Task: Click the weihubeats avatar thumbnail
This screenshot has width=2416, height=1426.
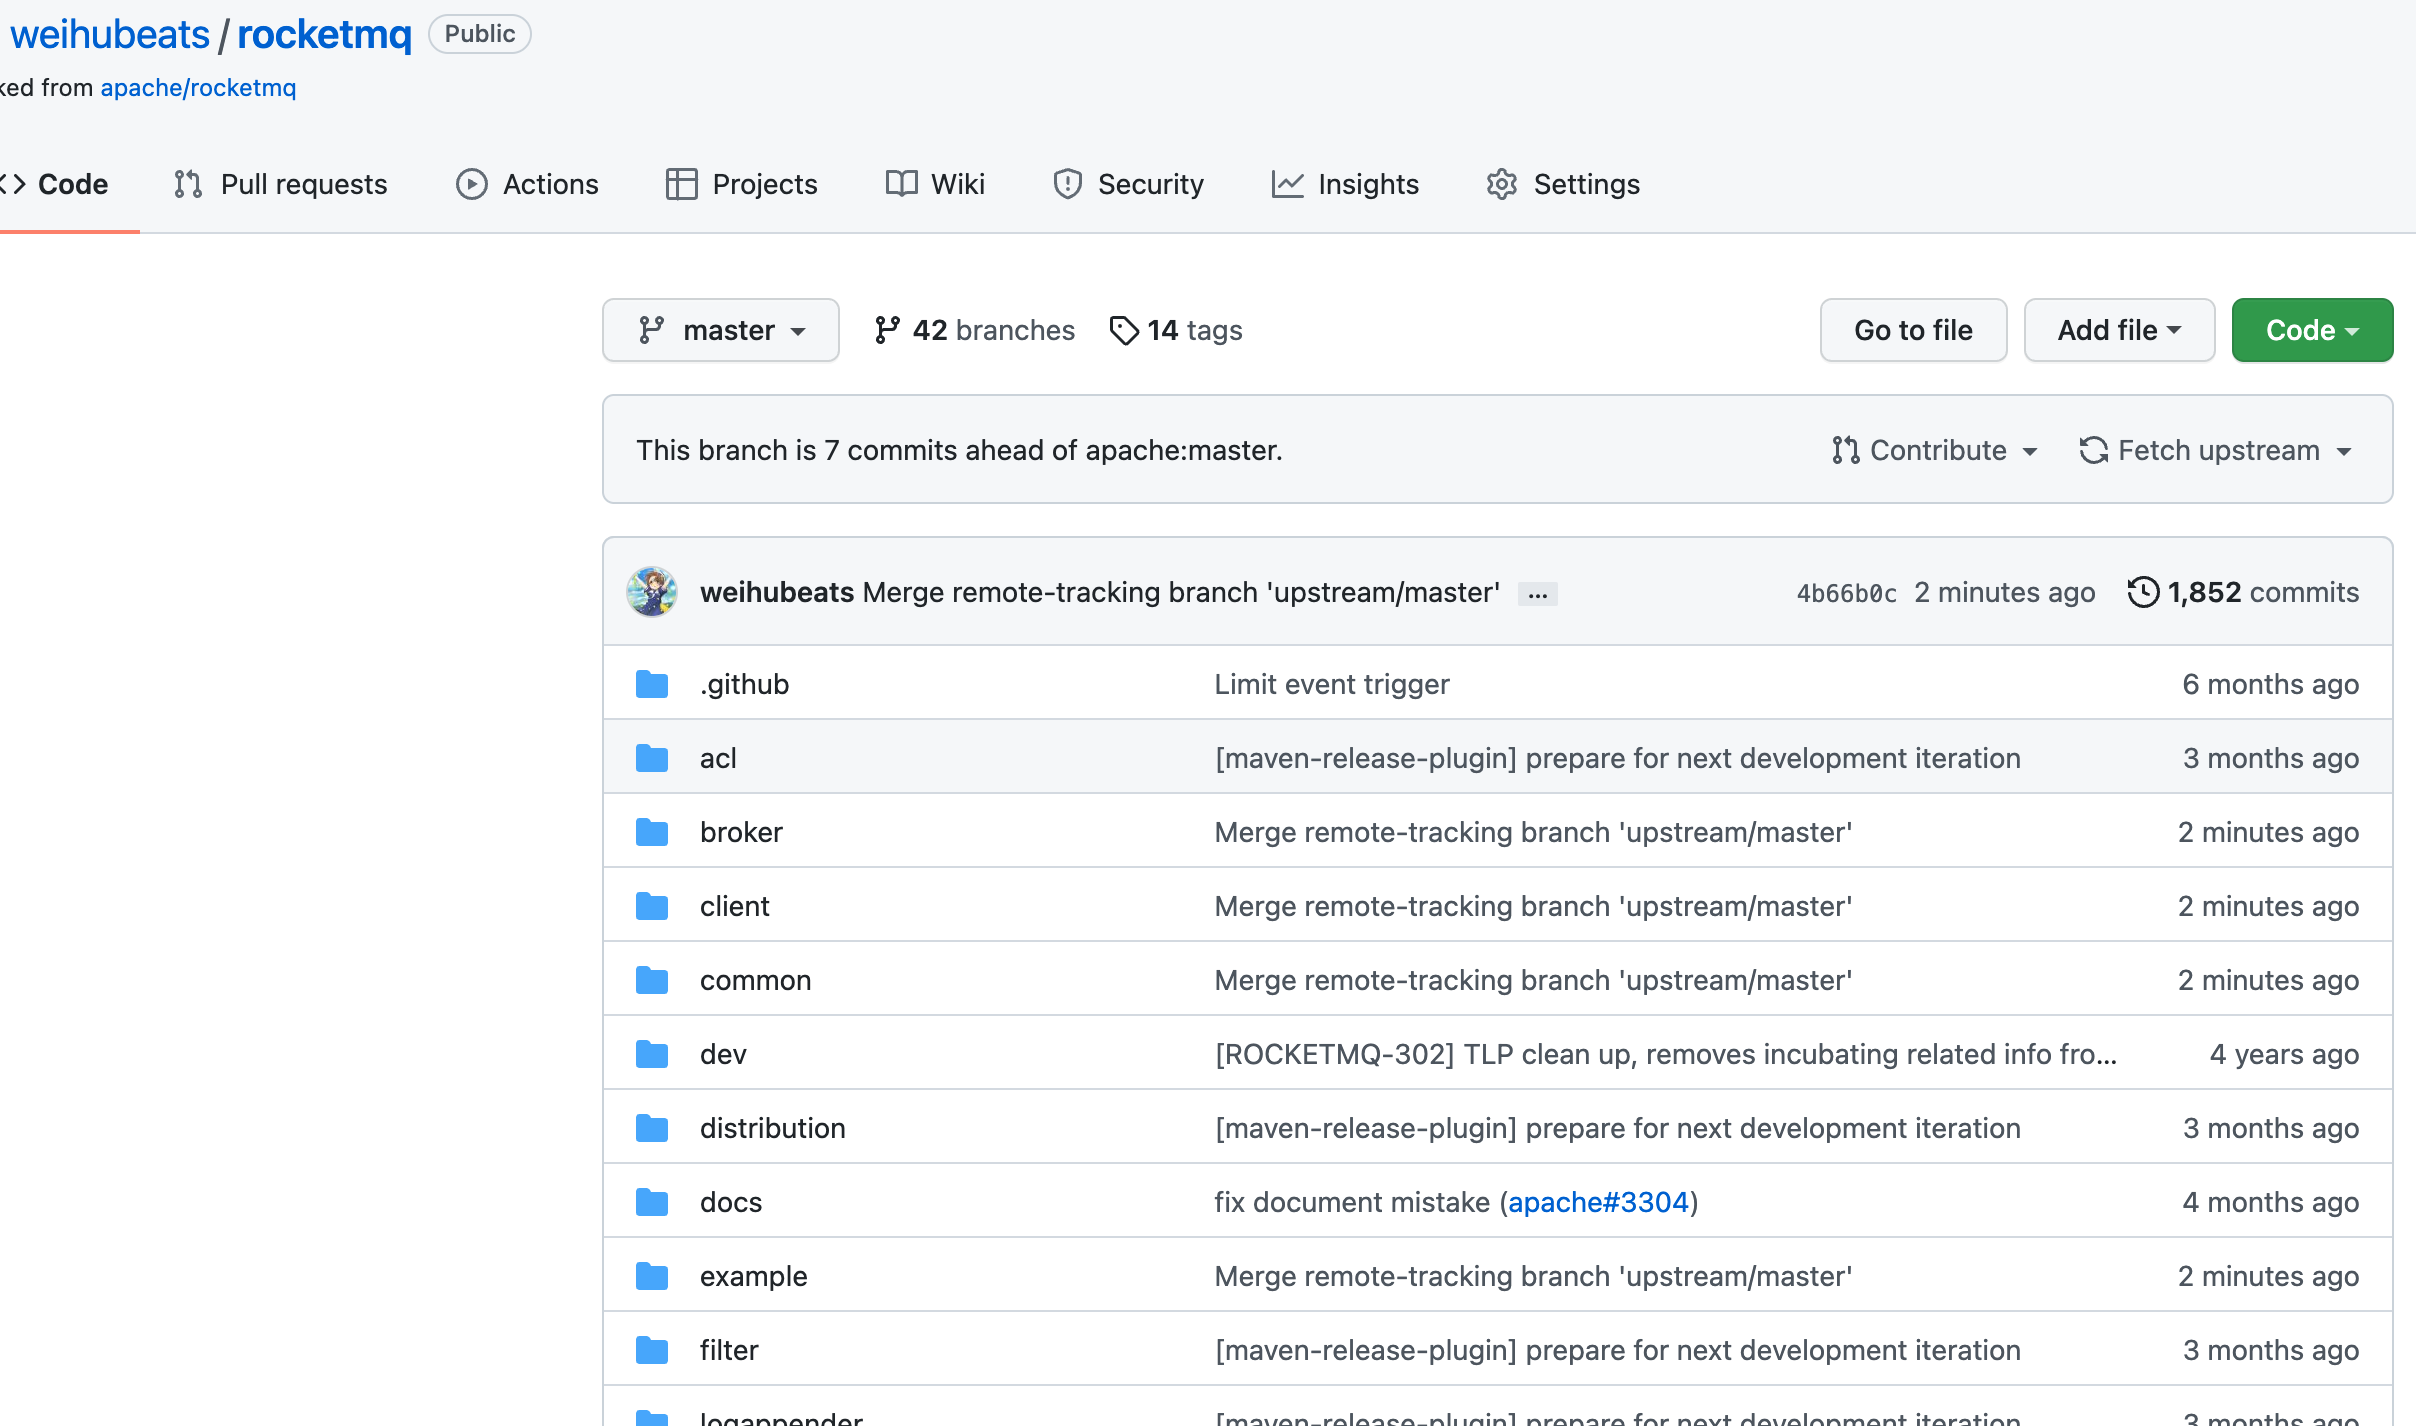Action: (x=652, y=592)
